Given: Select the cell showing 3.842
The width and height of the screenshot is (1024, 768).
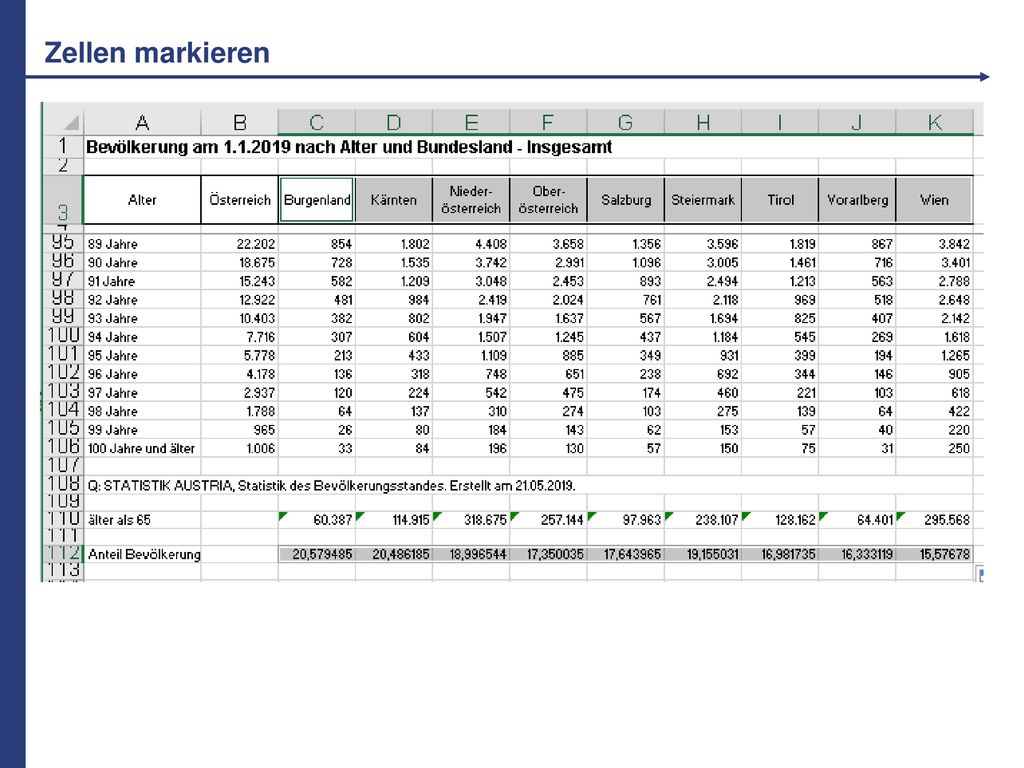Looking at the screenshot, I should tap(935, 244).
